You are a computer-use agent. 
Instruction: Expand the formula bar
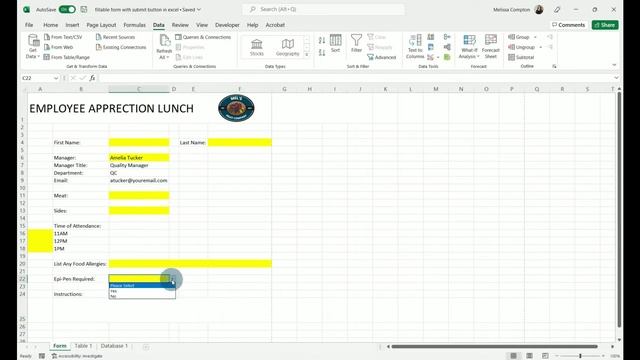616,78
